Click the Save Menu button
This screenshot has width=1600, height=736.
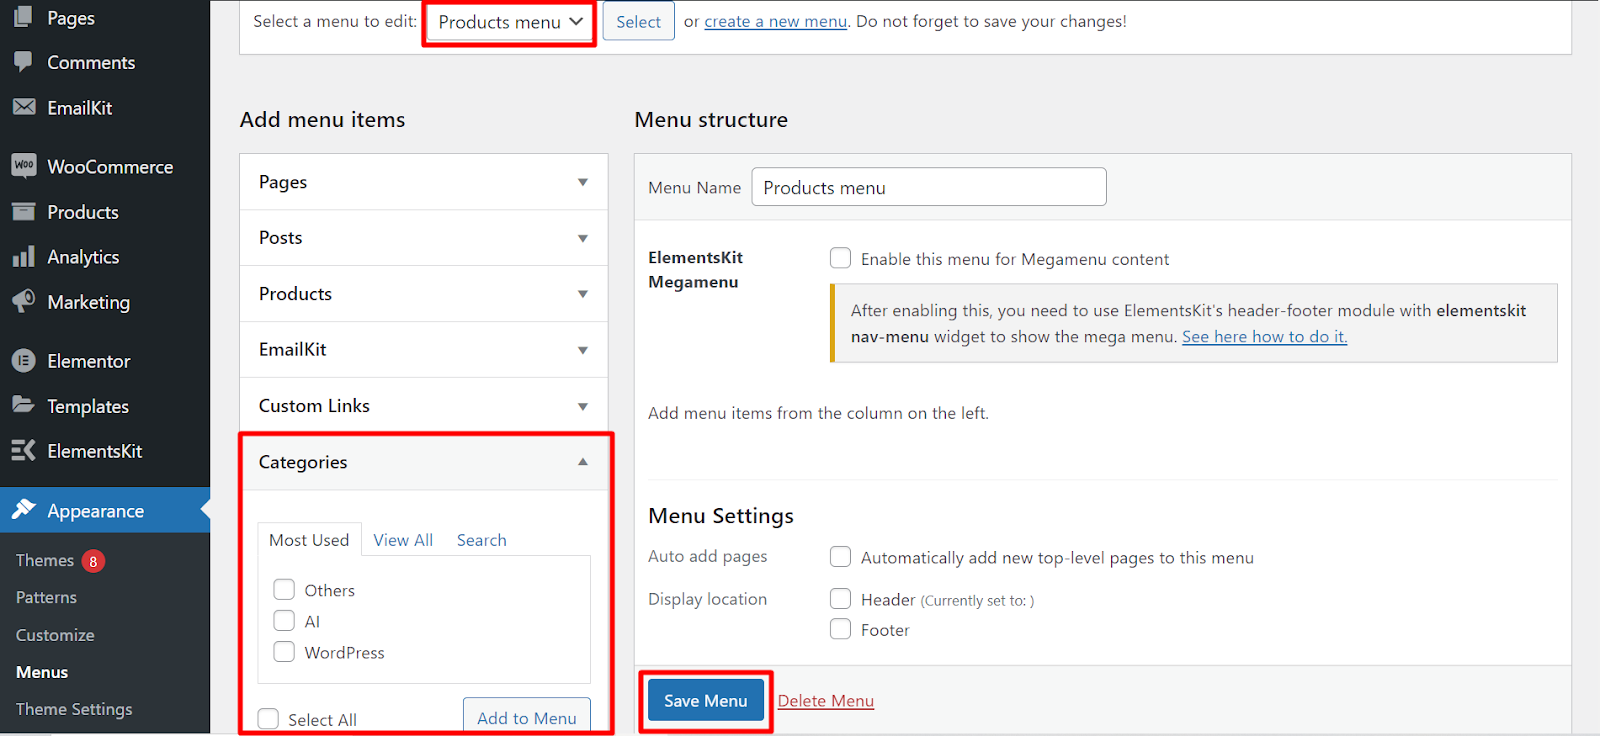click(706, 701)
